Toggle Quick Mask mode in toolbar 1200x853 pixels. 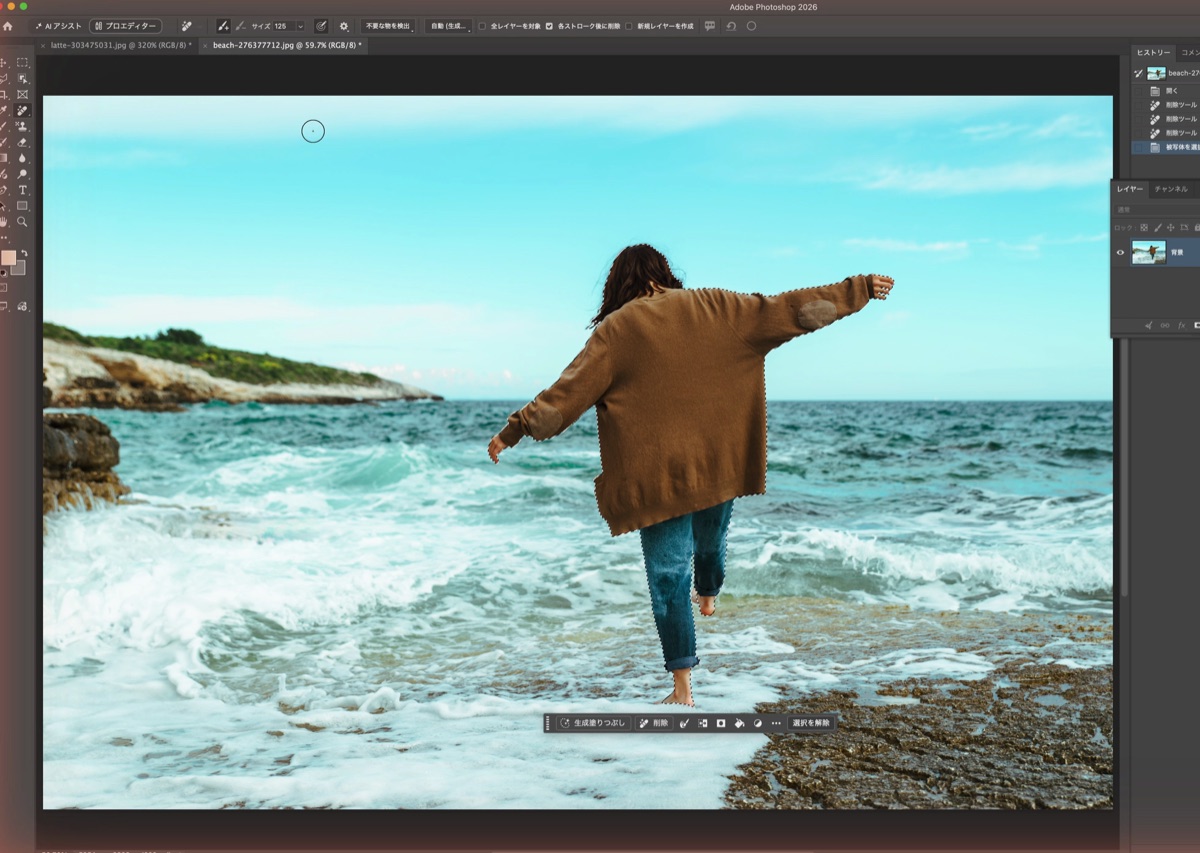pyautogui.click(x=4, y=288)
